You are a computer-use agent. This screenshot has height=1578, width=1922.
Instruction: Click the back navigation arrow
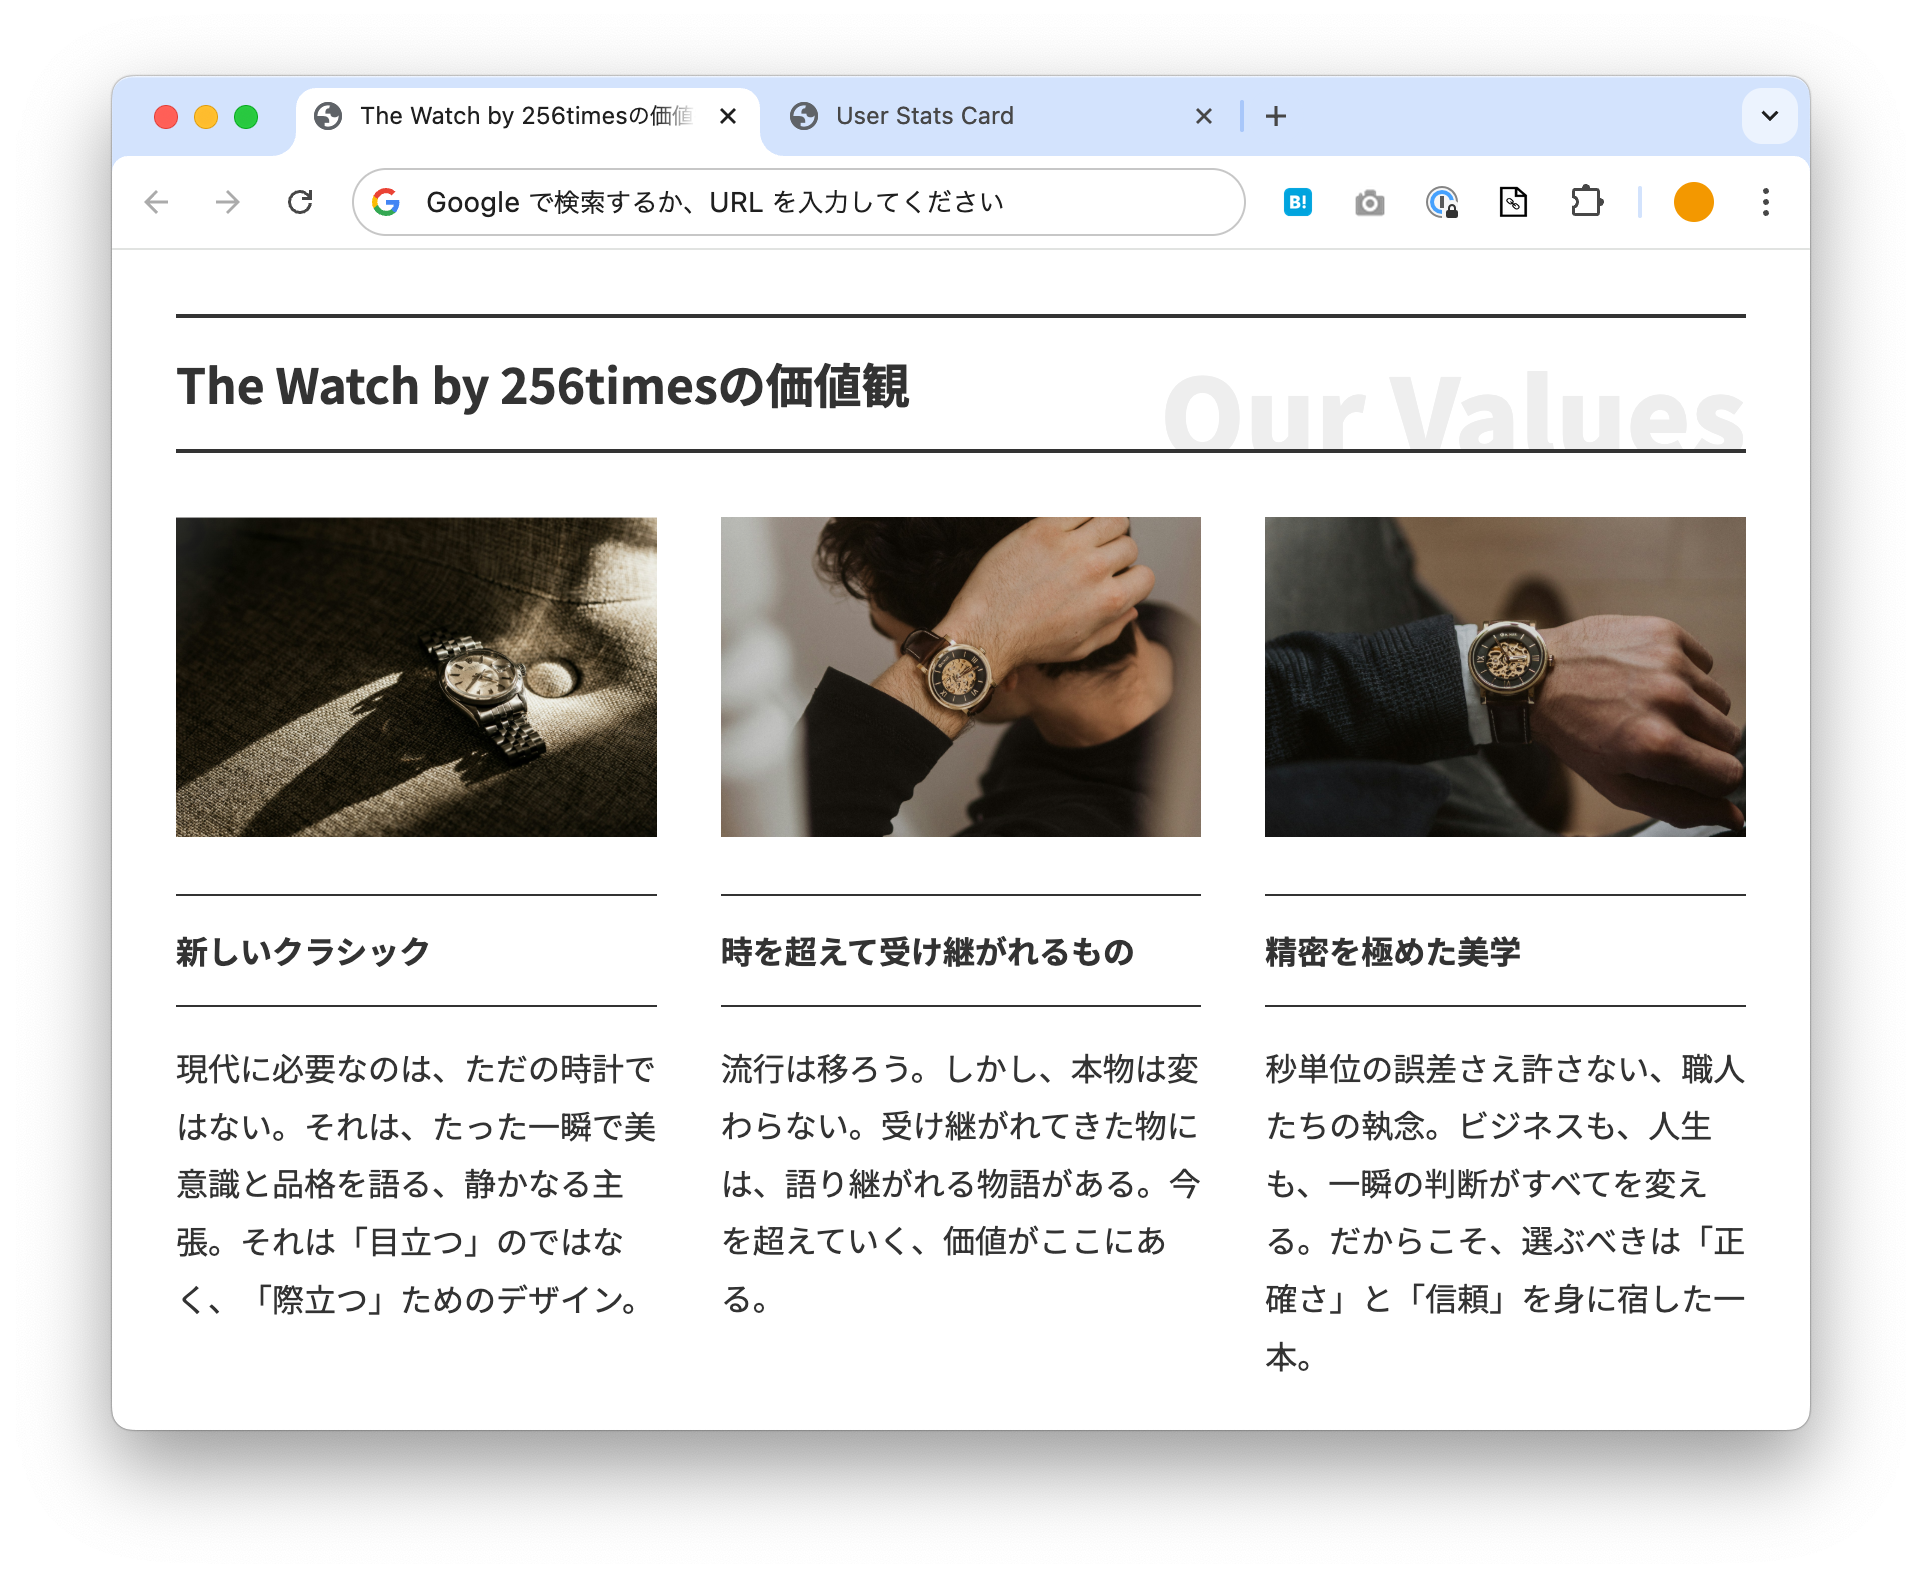click(x=156, y=202)
